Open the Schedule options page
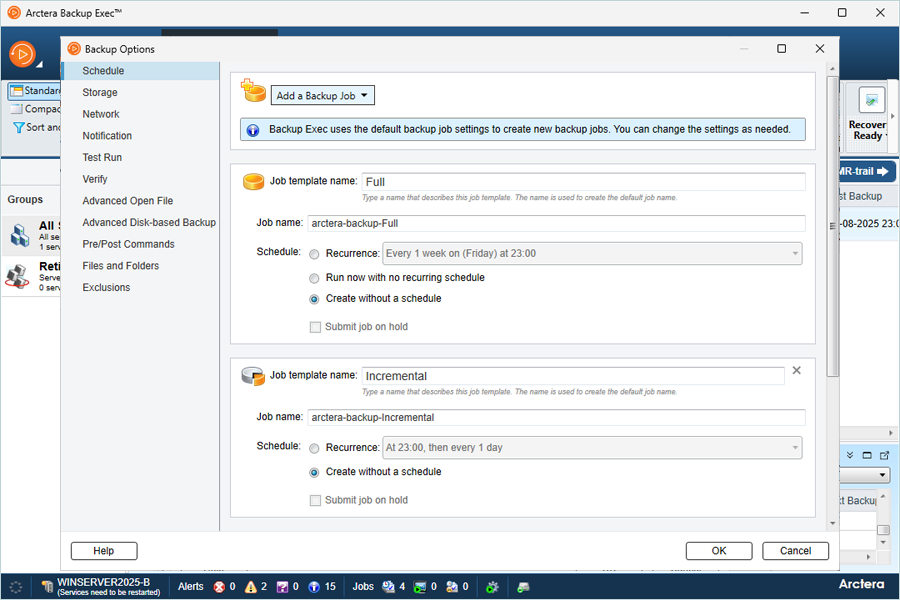 [x=141, y=71]
